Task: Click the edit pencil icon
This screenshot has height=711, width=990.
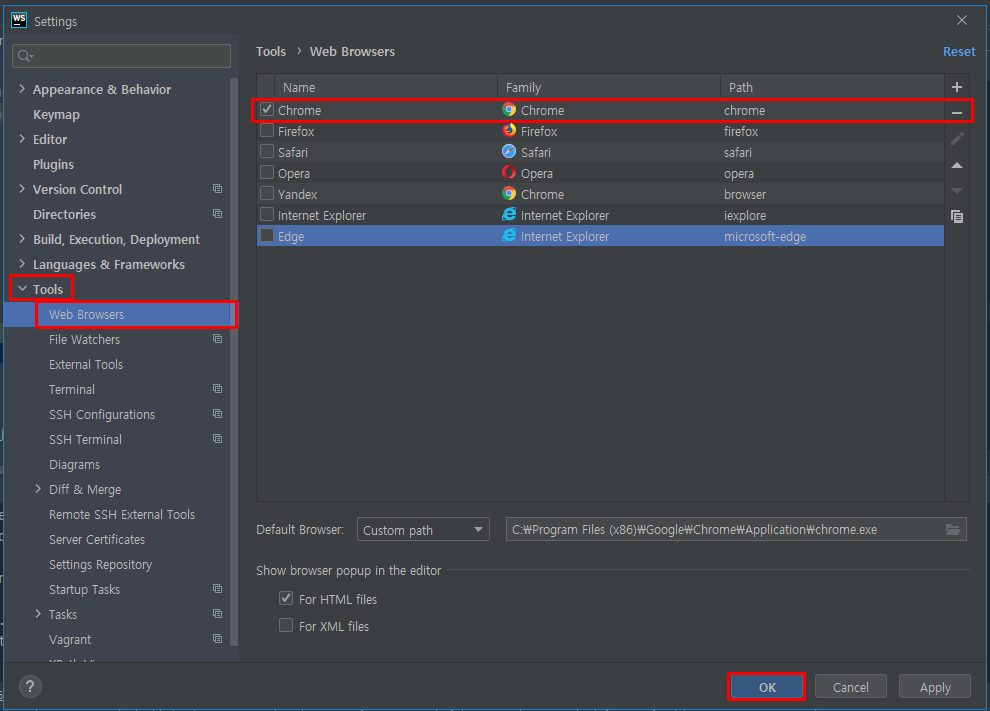Action: pos(957,139)
